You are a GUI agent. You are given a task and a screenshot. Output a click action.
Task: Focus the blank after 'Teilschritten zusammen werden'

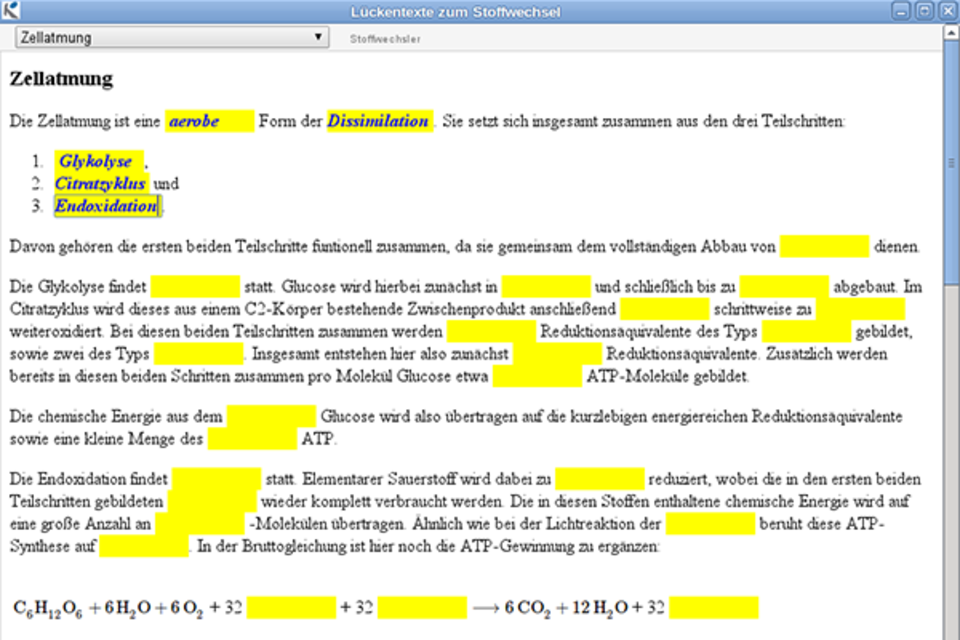pos(491,331)
